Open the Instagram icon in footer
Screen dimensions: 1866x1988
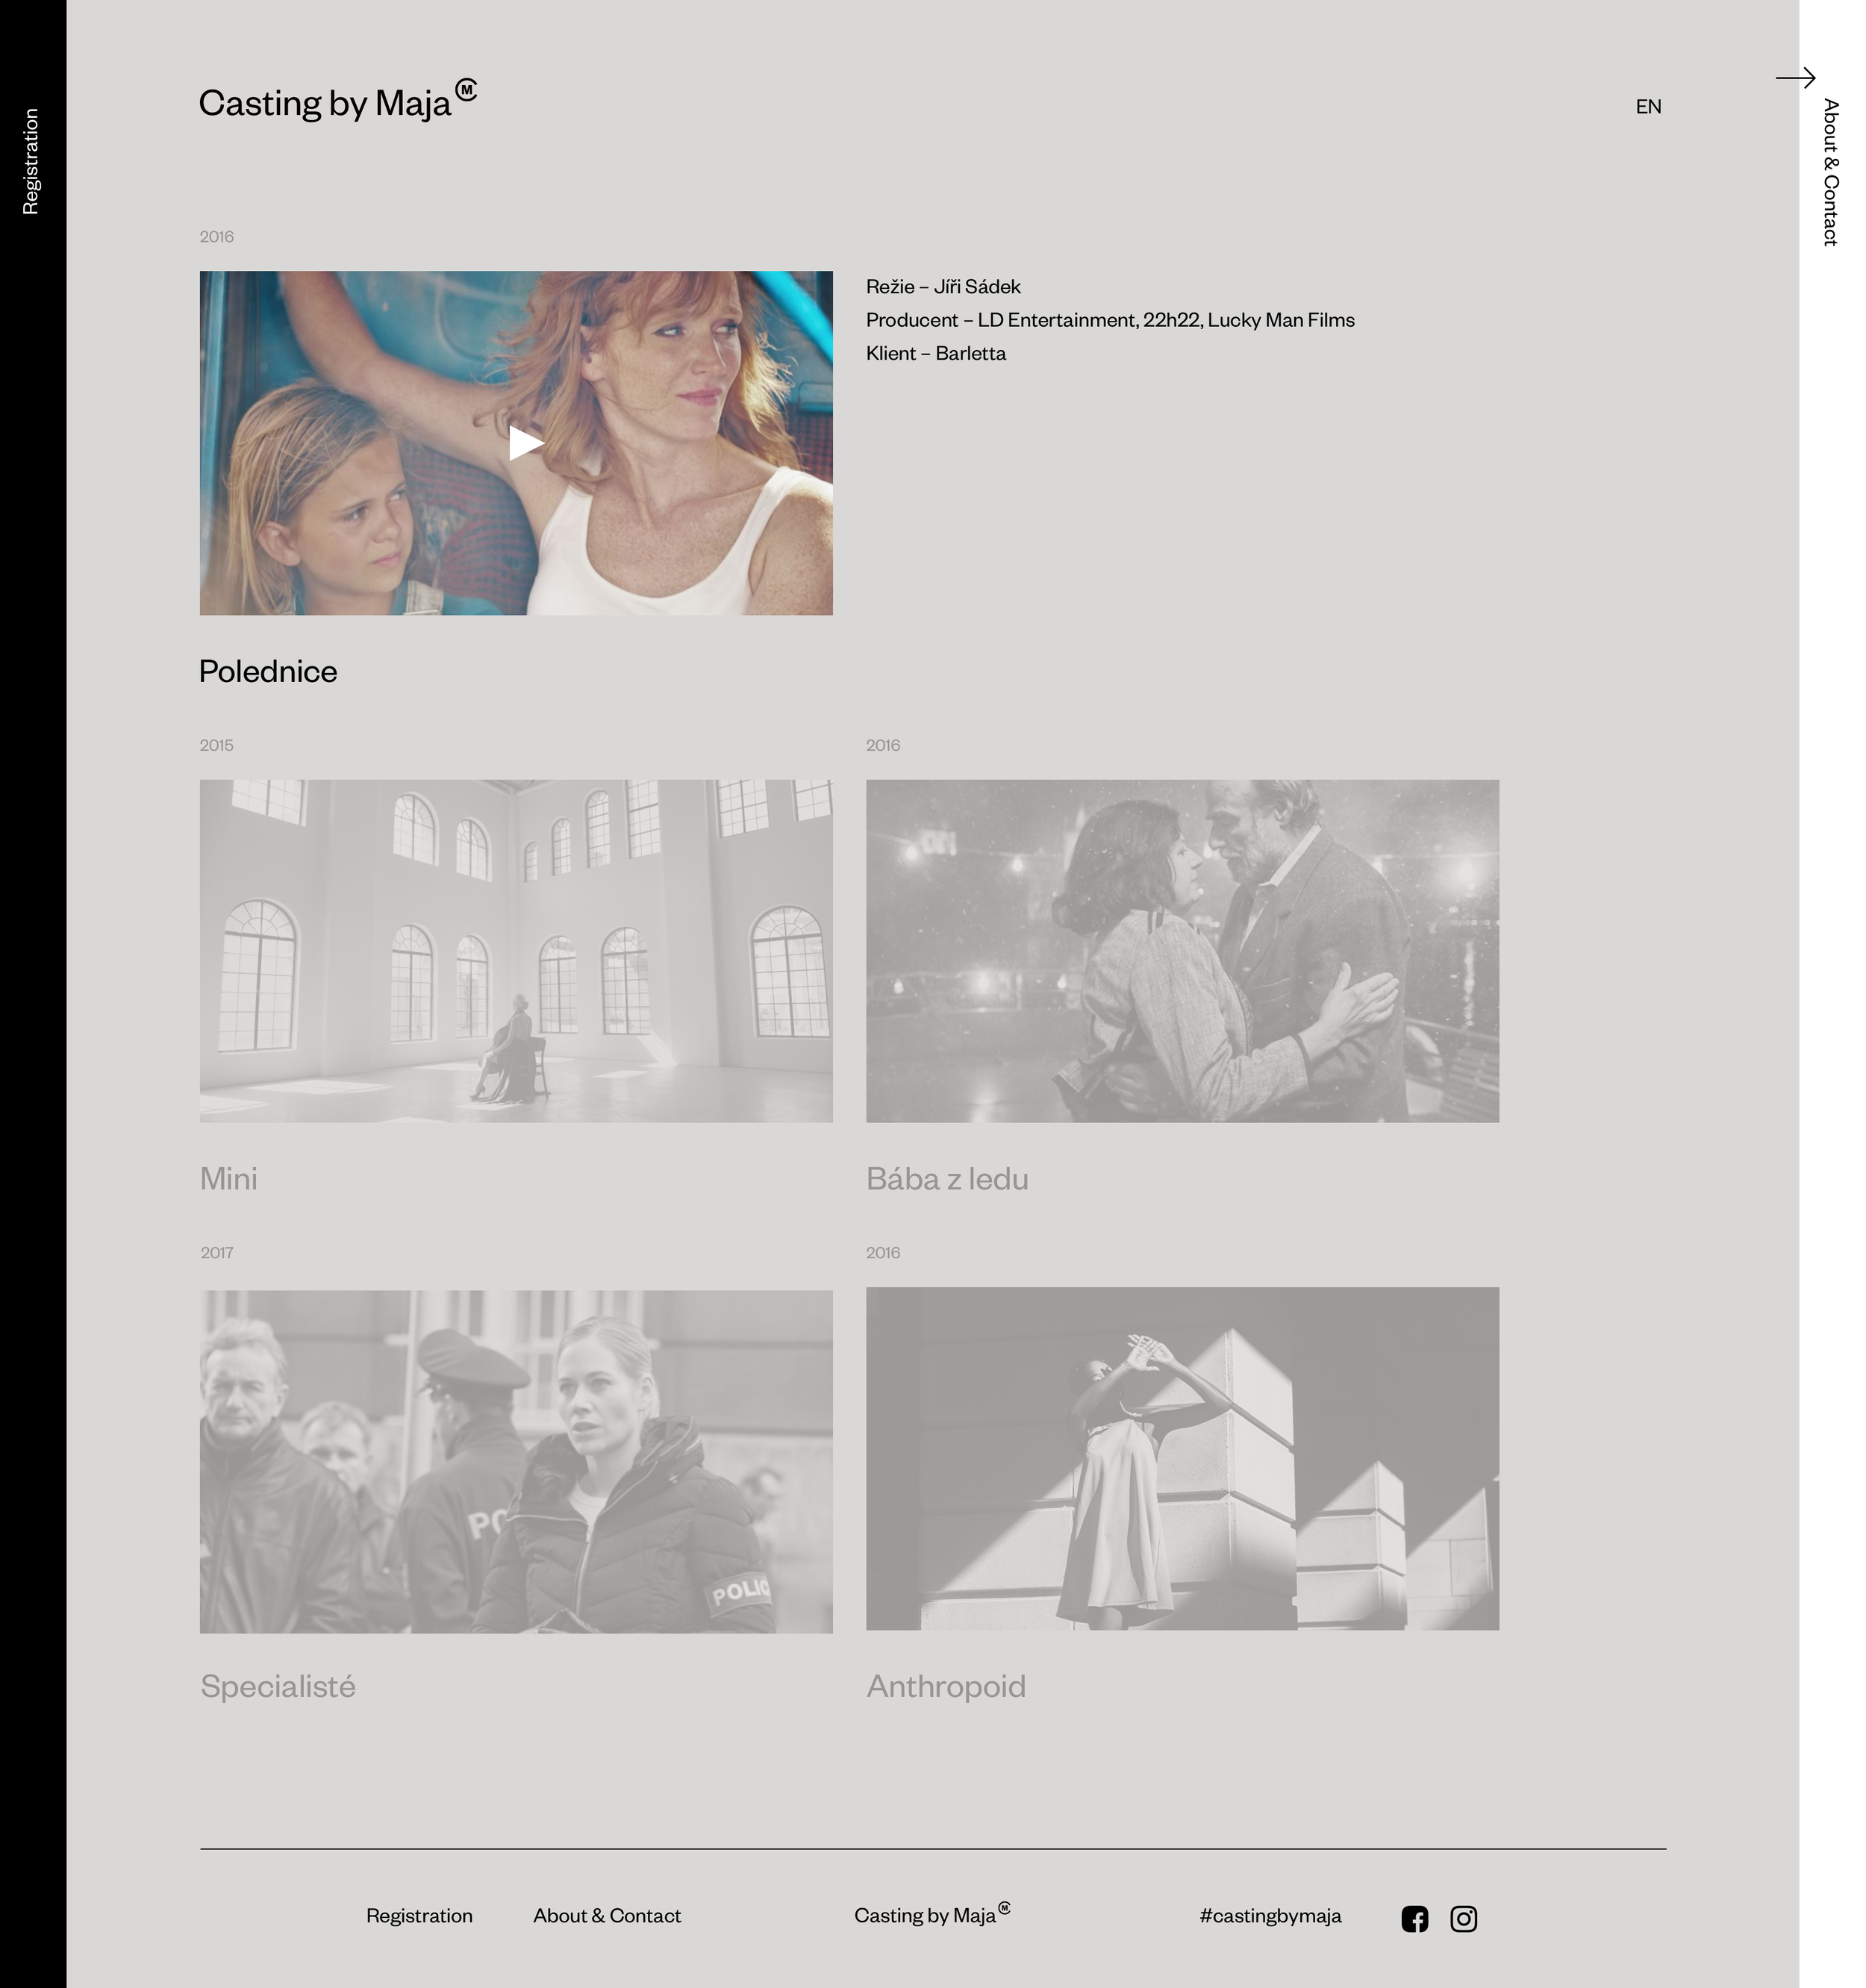1463,1918
